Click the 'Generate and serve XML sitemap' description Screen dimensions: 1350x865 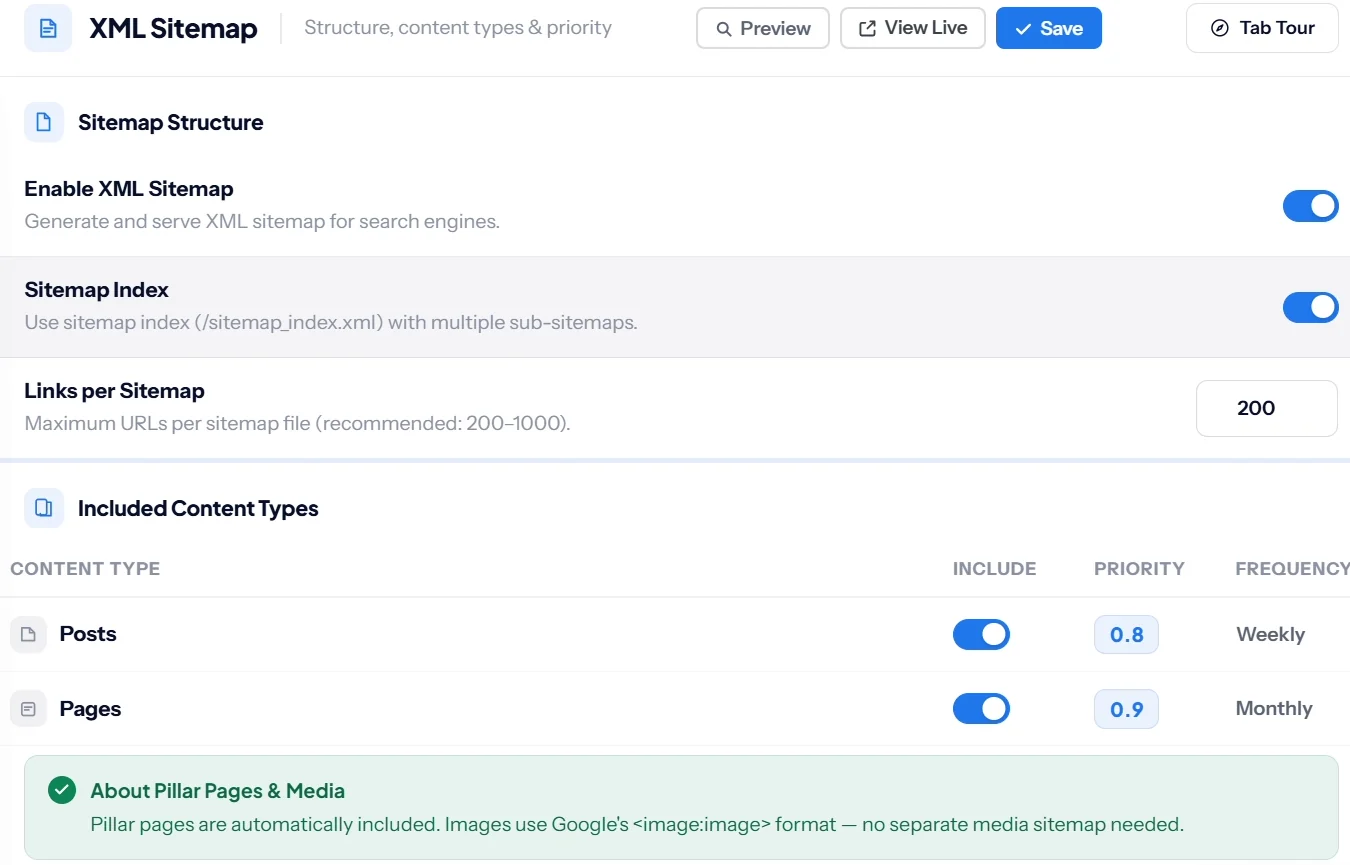tap(262, 221)
